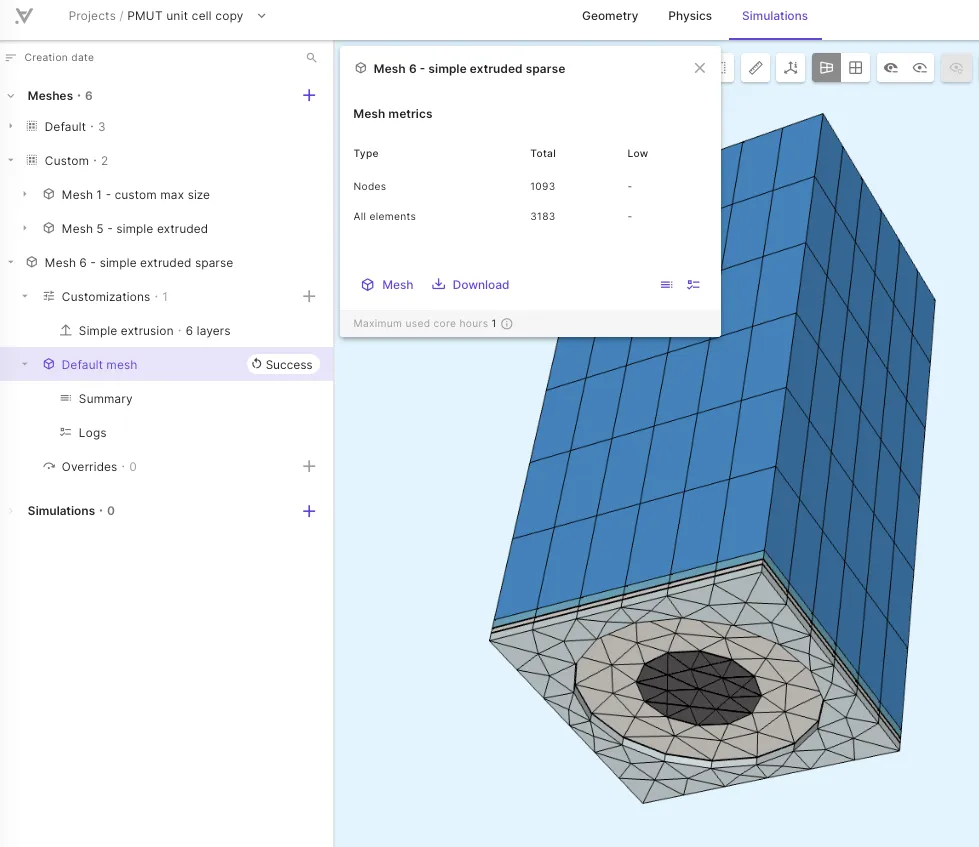The height and width of the screenshot is (847, 979).
Task: Toggle perspective view mode
Action: pyautogui.click(x=826, y=67)
